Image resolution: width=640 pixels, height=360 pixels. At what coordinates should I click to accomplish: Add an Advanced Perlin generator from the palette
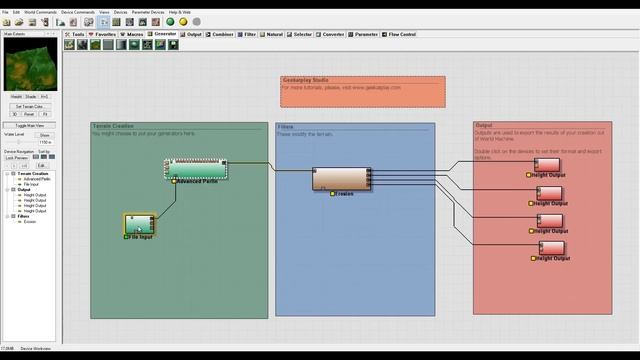pyautogui.click(x=95, y=44)
